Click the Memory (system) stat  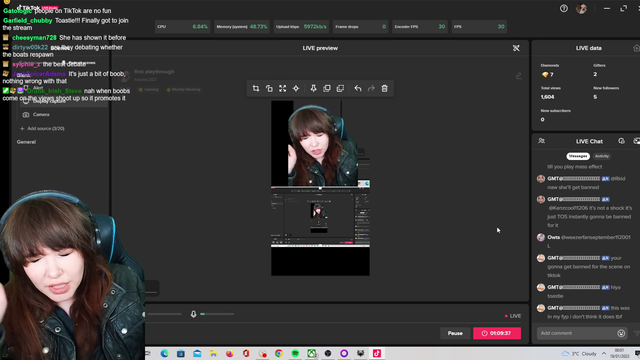242,27
